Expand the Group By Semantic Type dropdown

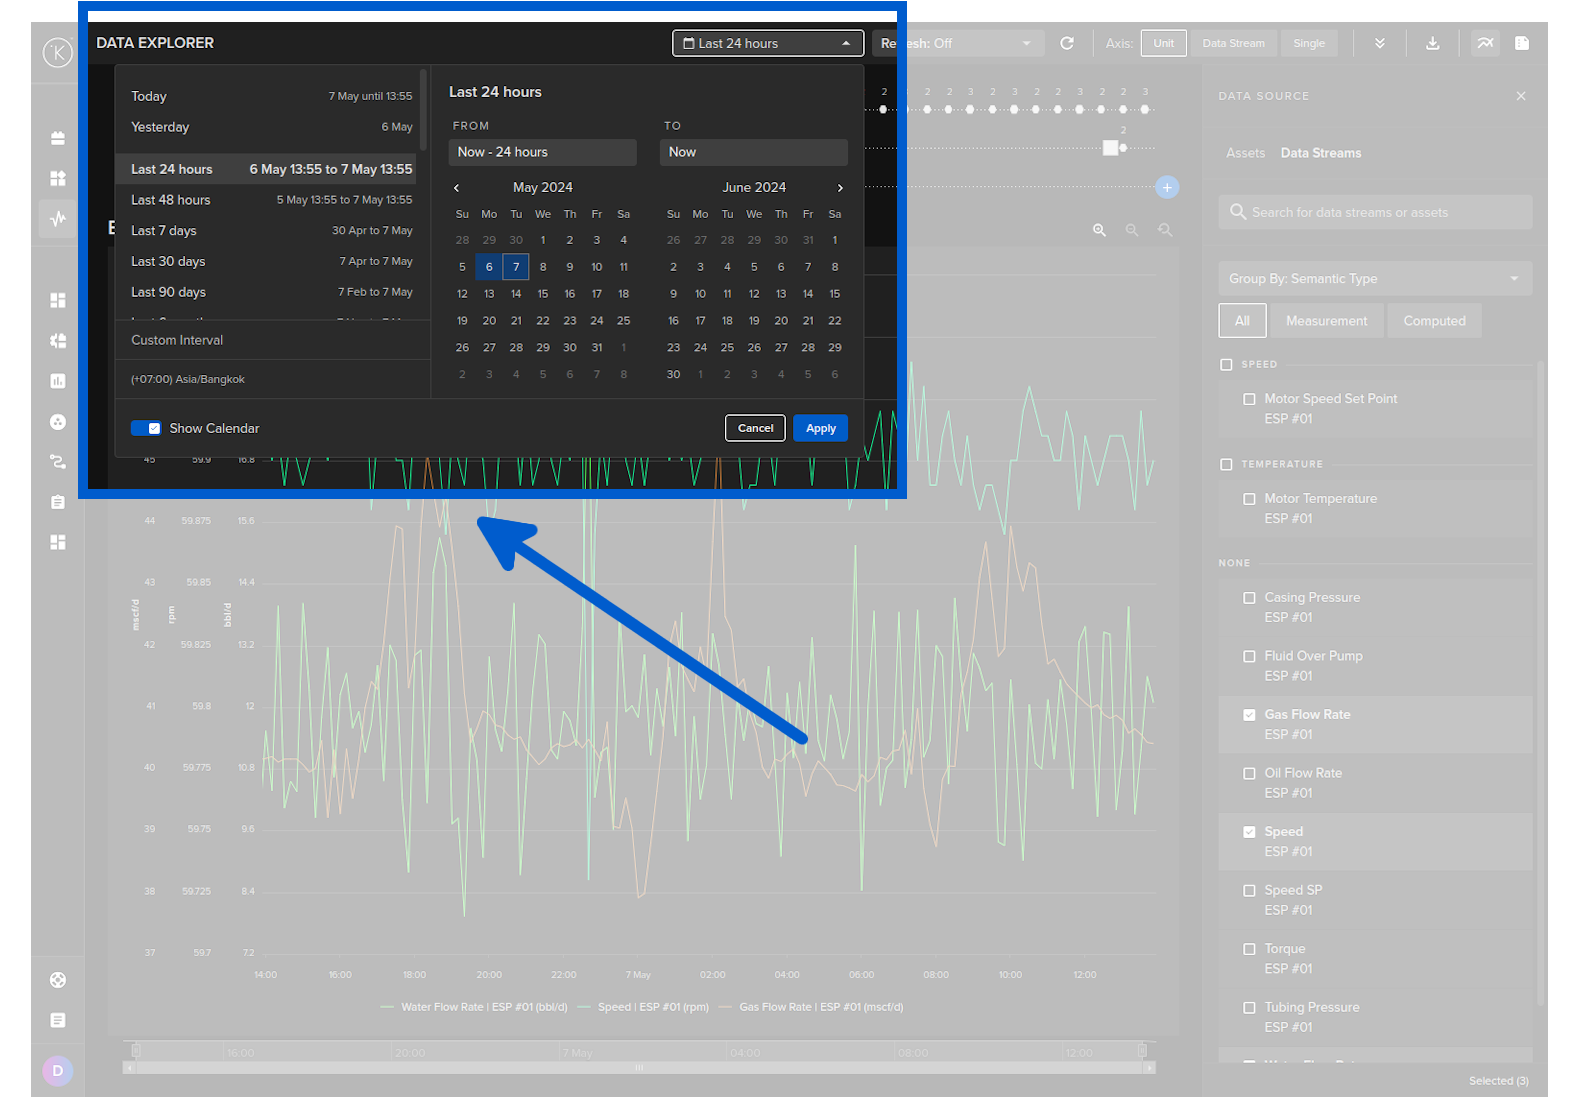coord(1374,279)
